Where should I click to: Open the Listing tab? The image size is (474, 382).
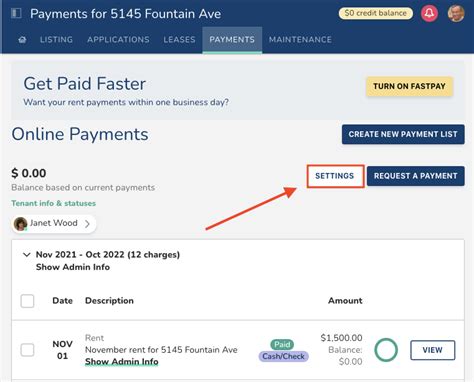tap(56, 40)
